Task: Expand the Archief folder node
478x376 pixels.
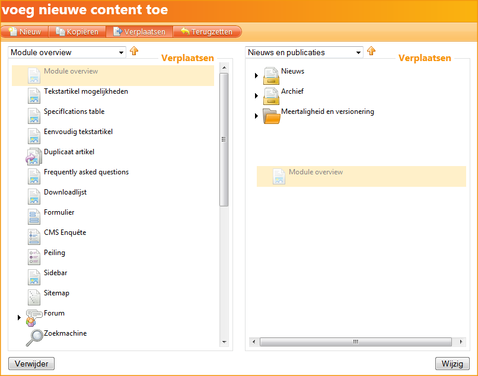Action: [256, 96]
